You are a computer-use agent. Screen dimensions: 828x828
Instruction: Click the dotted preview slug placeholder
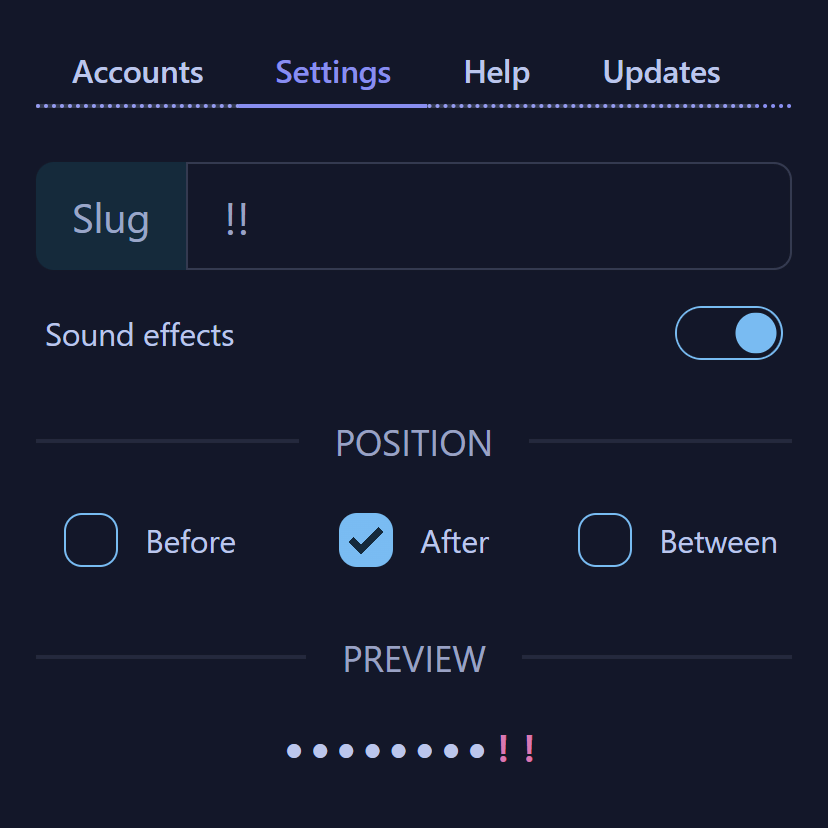(x=385, y=749)
